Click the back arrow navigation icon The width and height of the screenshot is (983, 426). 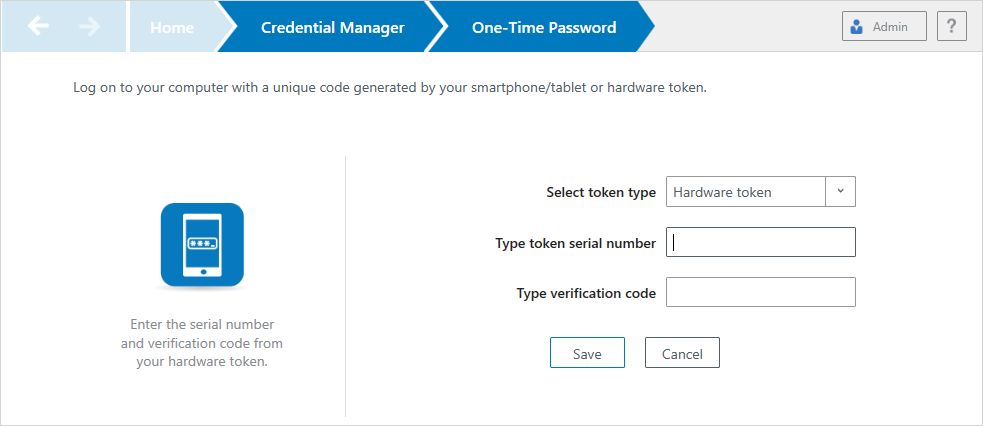(x=38, y=27)
